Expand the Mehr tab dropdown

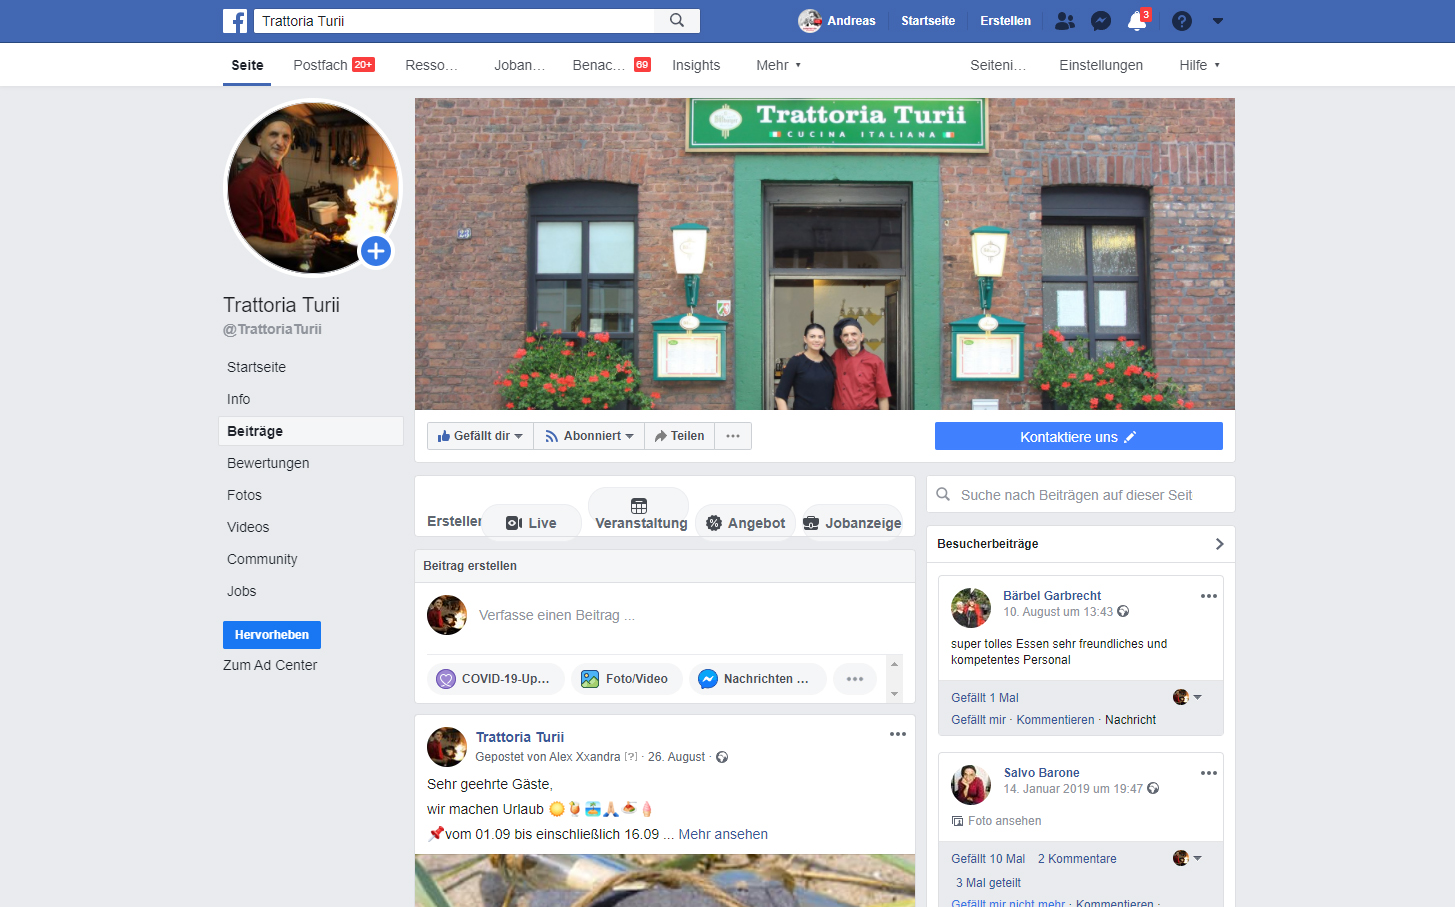coord(778,65)
